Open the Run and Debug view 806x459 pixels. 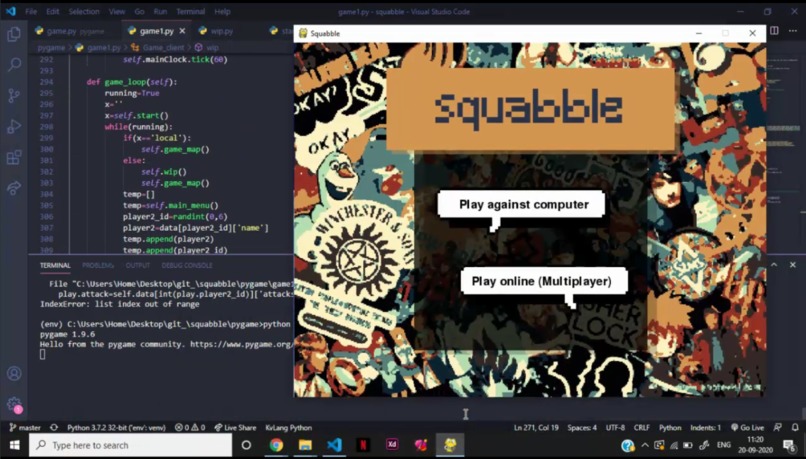click(14, 126)
